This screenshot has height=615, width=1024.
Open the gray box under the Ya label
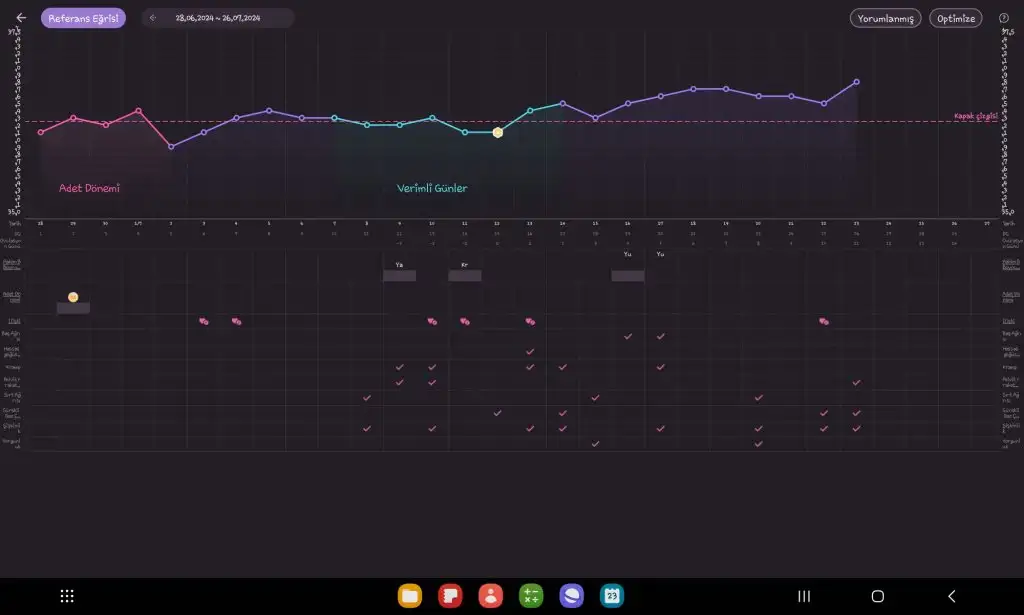(399, 276)
